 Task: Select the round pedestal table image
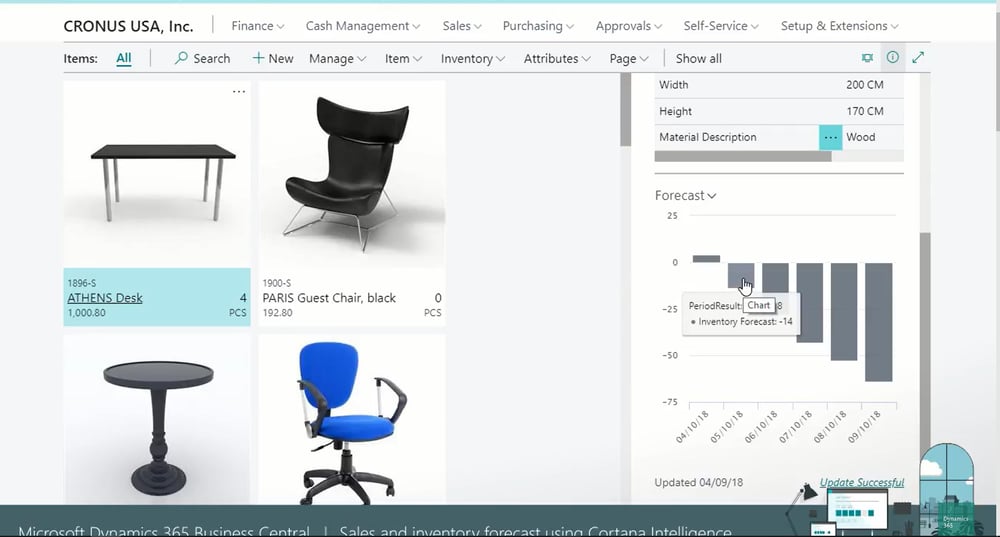point(157,420)
